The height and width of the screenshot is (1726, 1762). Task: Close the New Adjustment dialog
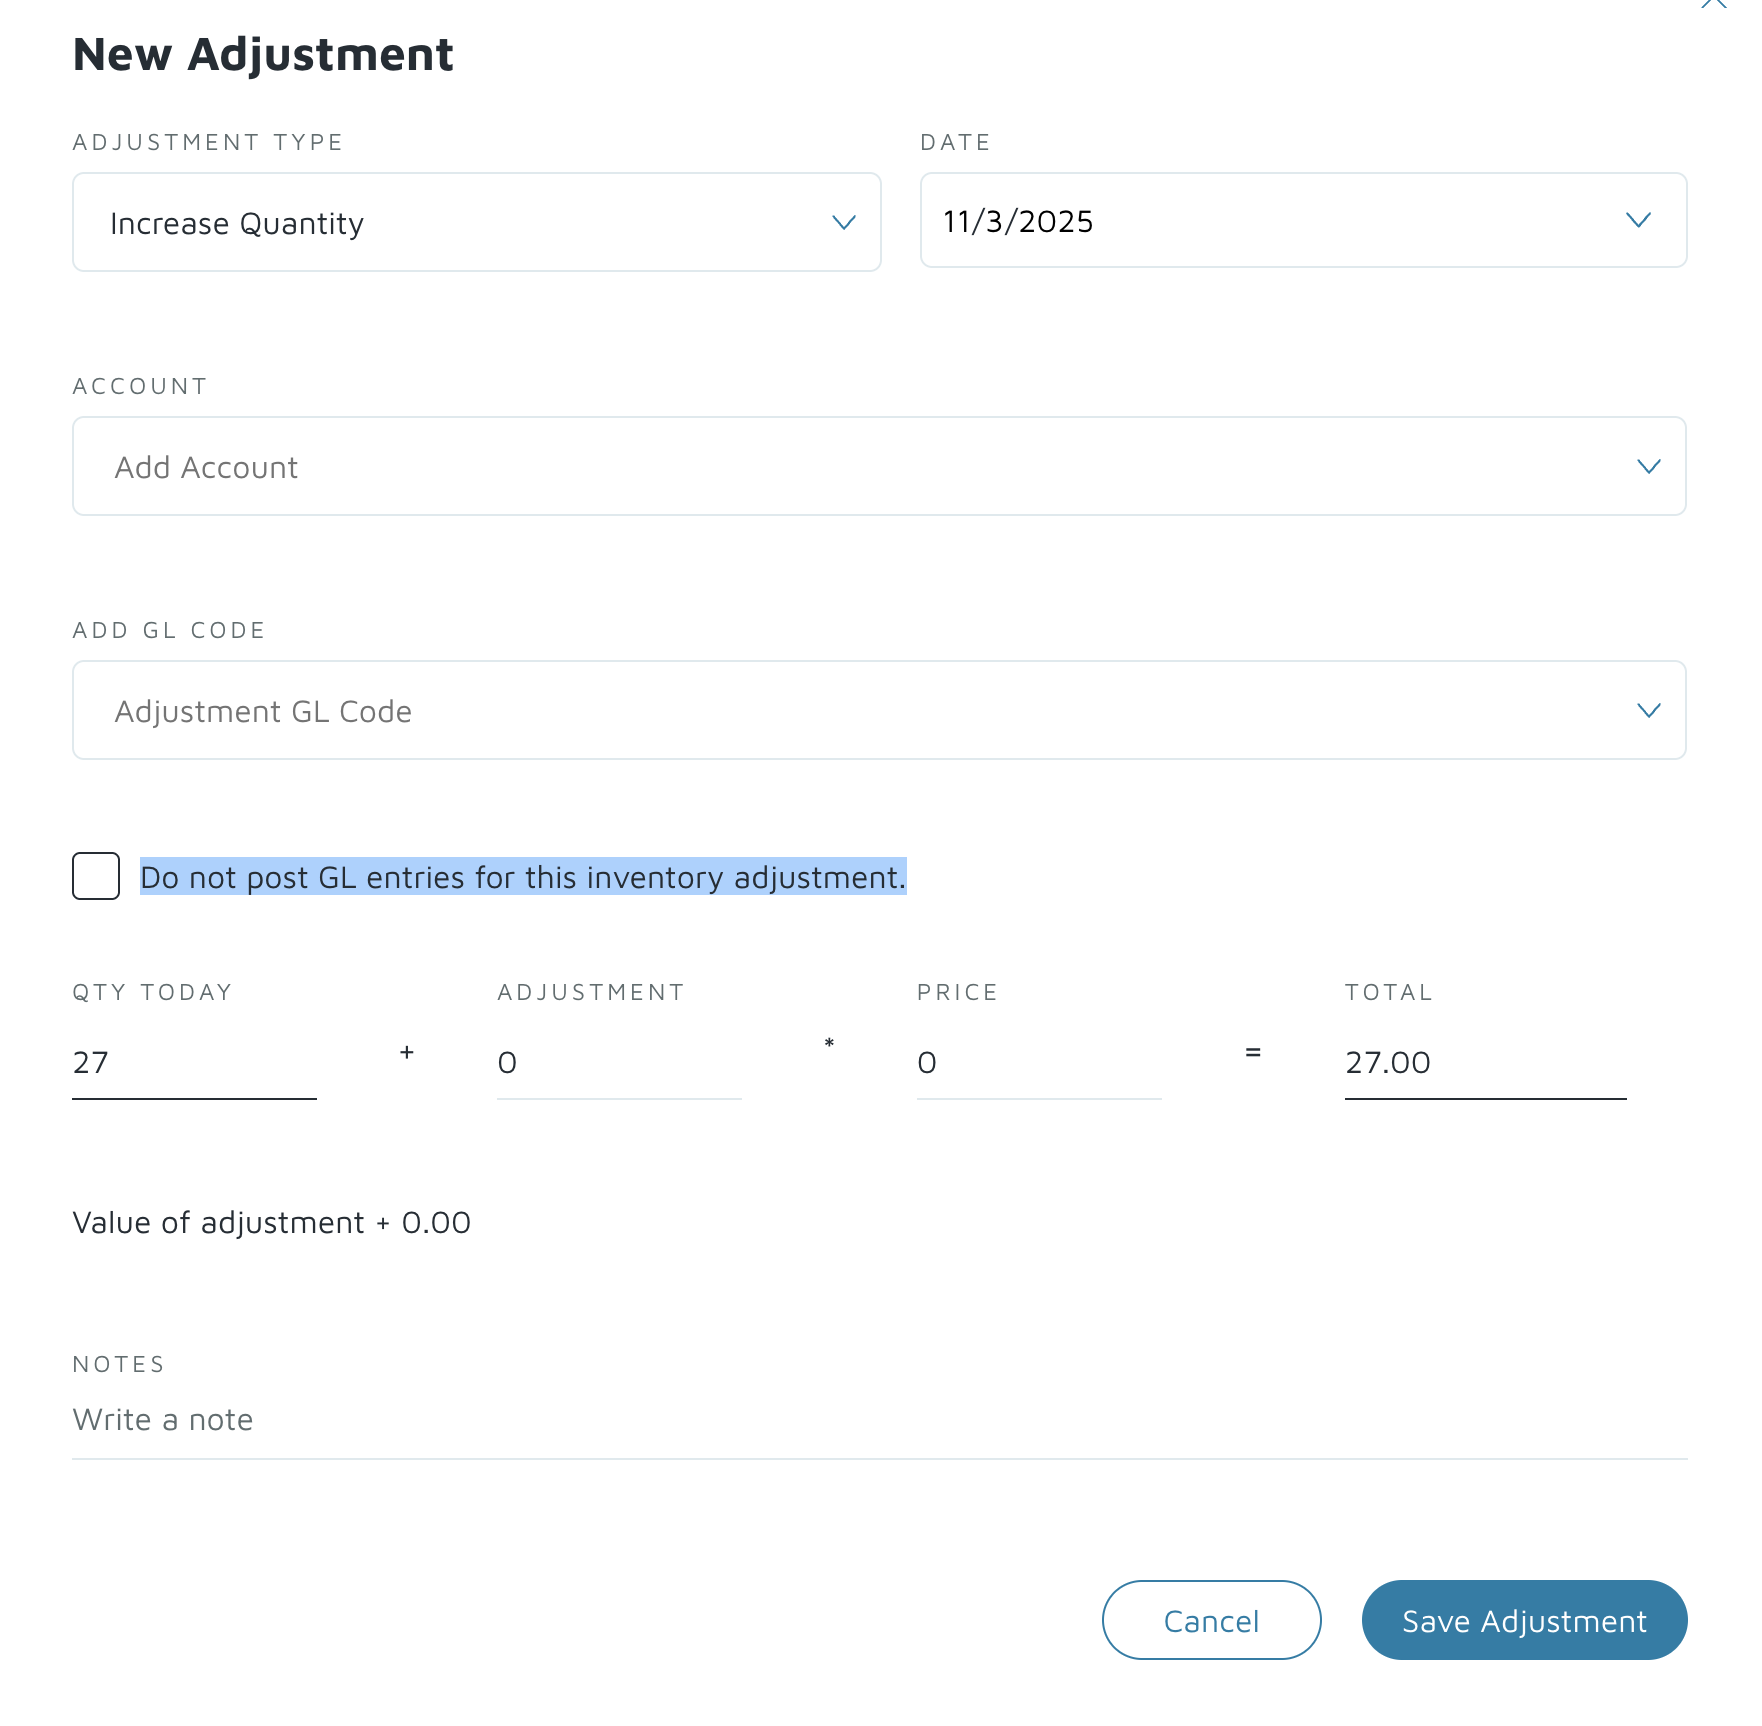coord(1713,4)
